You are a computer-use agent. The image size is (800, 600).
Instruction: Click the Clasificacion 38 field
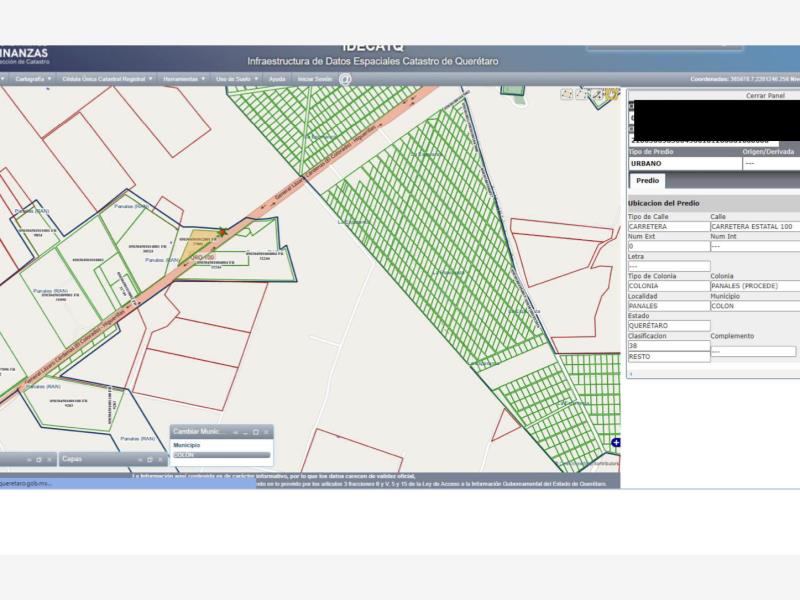tap(668, 346)
